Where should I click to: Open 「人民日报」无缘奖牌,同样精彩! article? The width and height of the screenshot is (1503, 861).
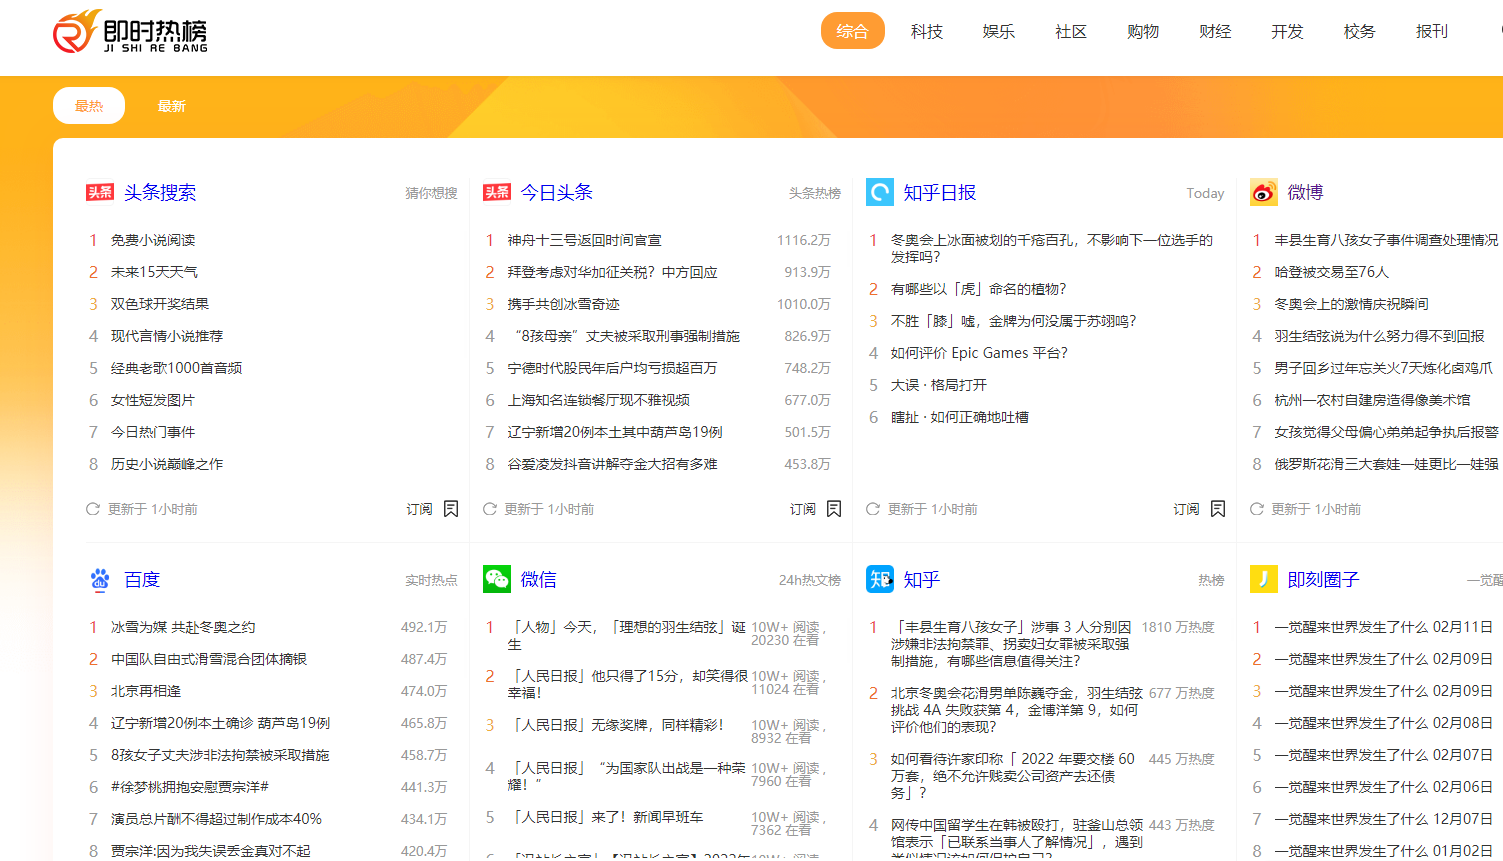[x=616, y=725]
